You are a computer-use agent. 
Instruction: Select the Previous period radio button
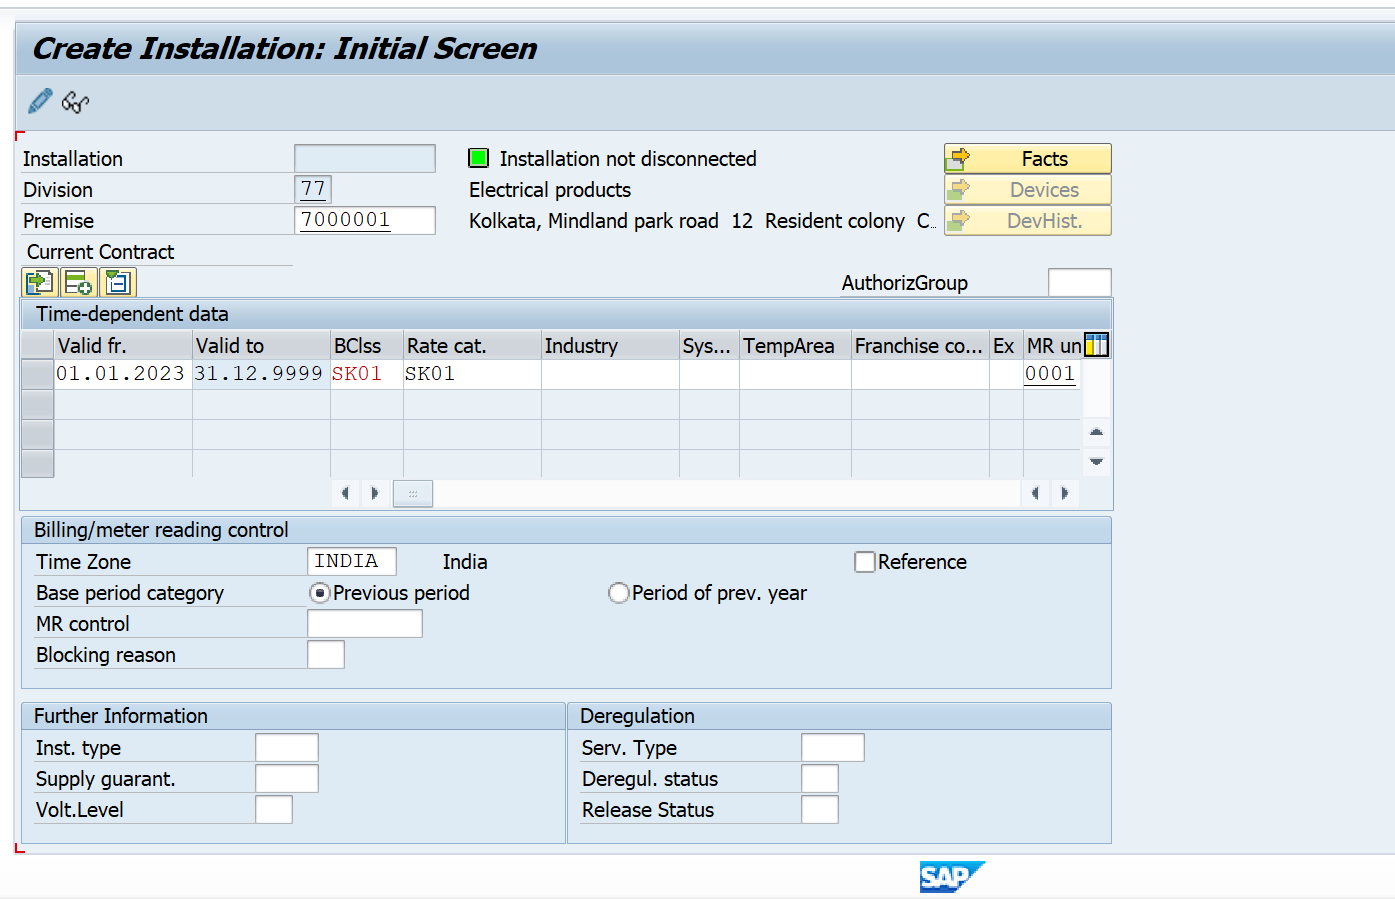click(320, 593)
